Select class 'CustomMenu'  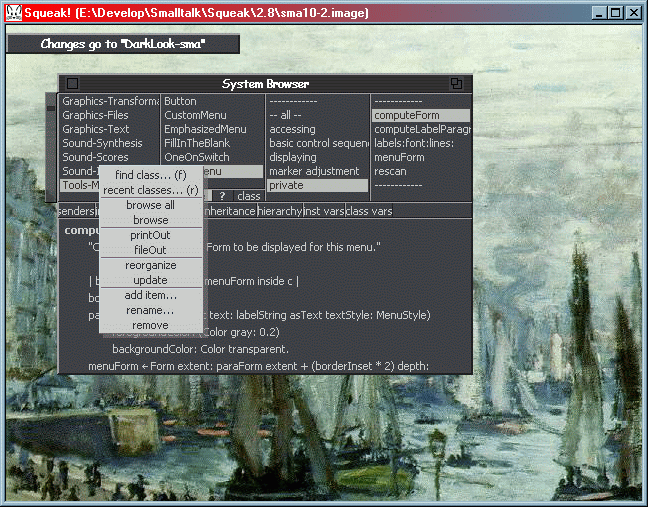tap(212, 115)
